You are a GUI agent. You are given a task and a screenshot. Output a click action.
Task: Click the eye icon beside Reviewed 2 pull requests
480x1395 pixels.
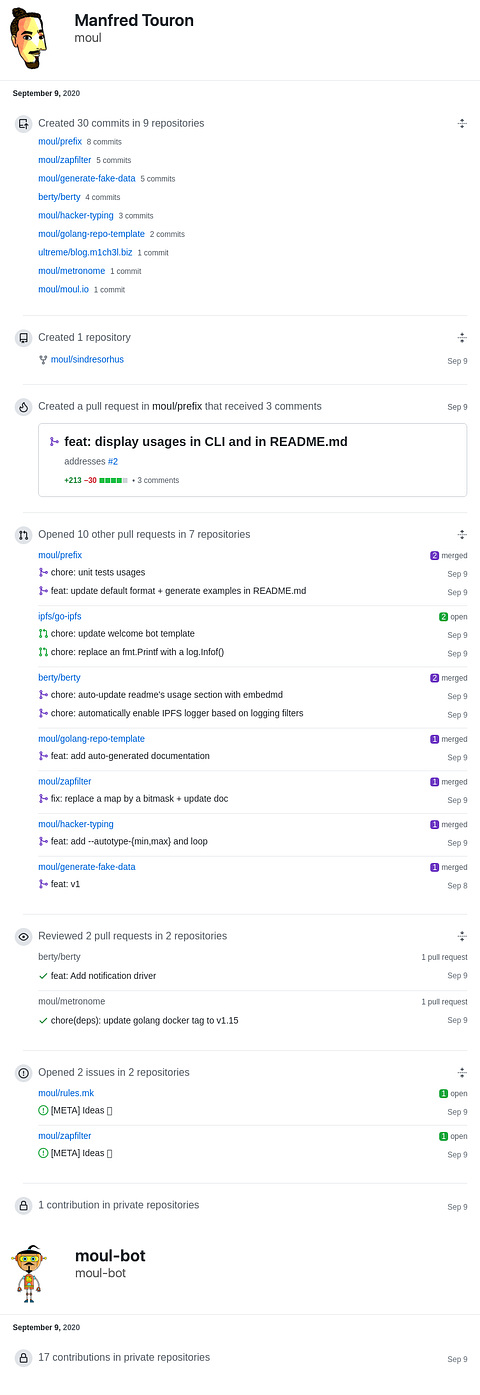[x=23, y=937]
